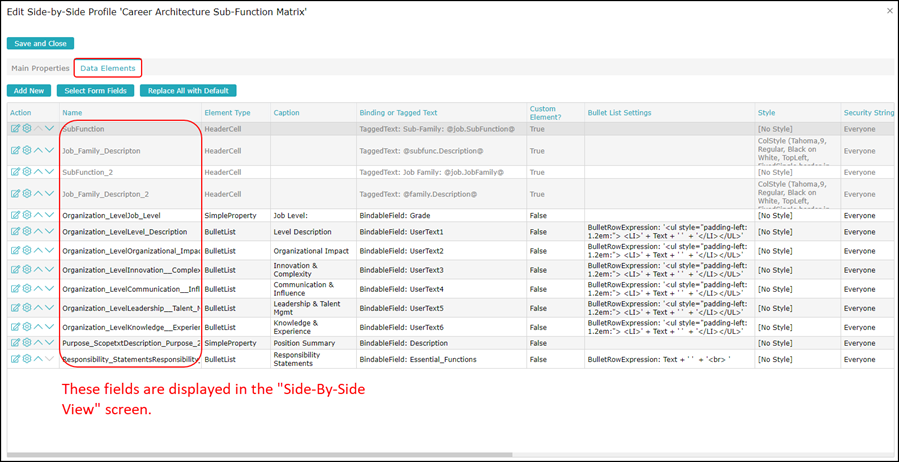Viewport: 899px width, 462px height.
Task: Click the Add New button
Action: (x=29, y=91)
